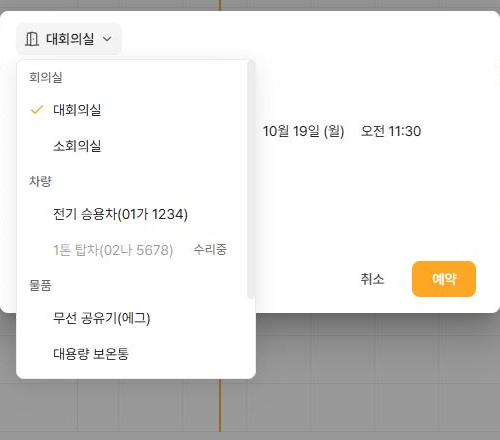Select 전기 승용차(01가 1234)
Screen dimensions: 500x440
pos(132,214)
